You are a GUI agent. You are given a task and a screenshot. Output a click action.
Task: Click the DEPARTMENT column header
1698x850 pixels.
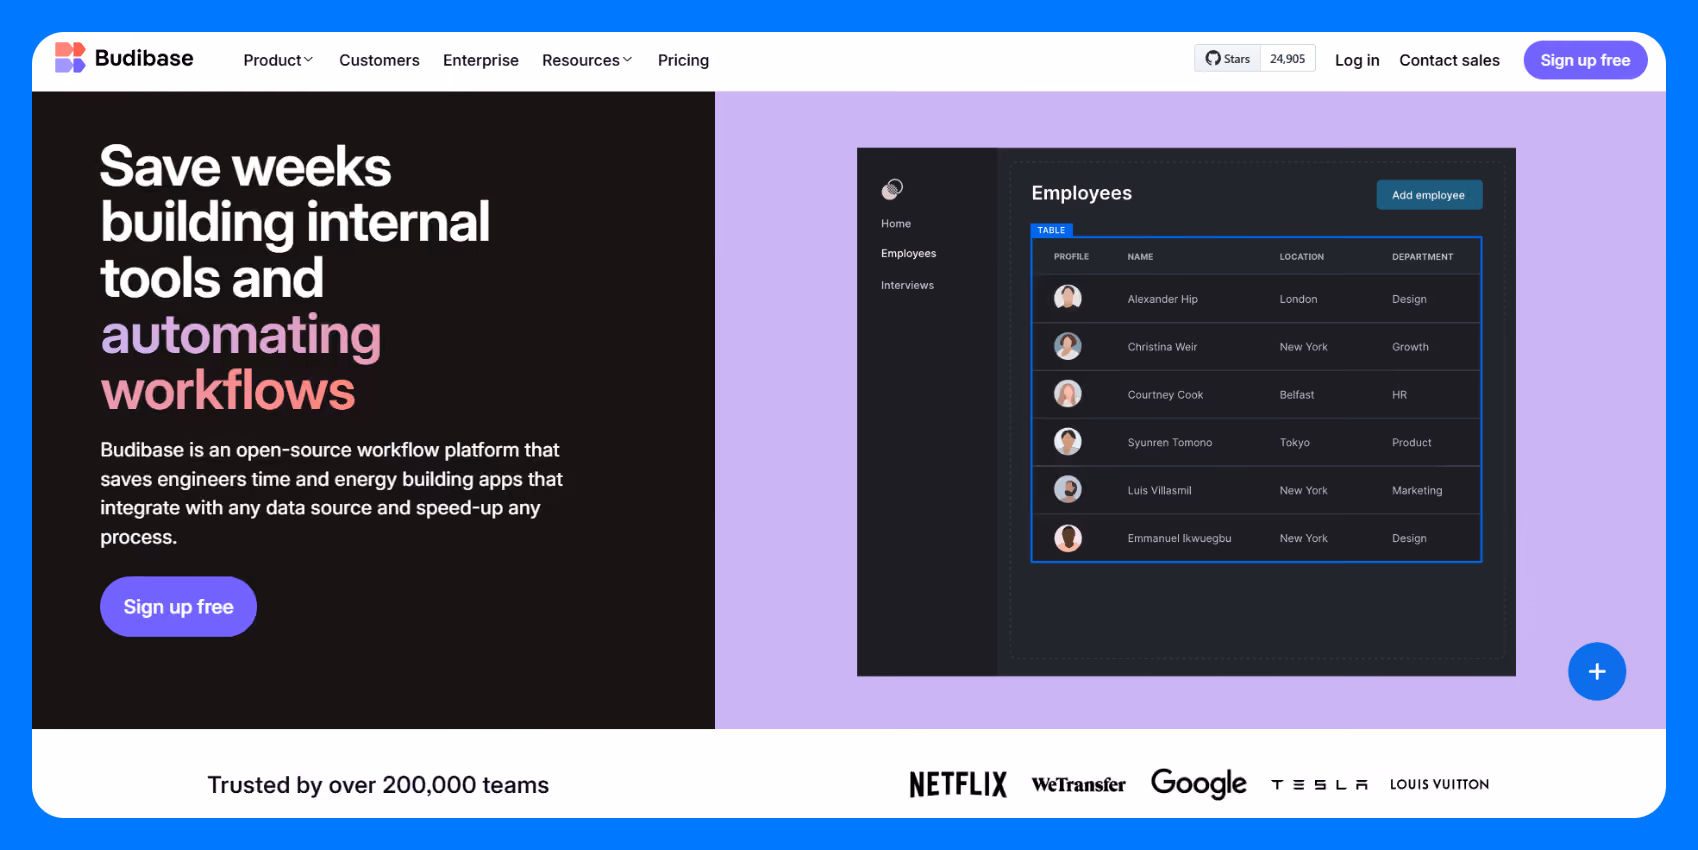[1422, 257]
